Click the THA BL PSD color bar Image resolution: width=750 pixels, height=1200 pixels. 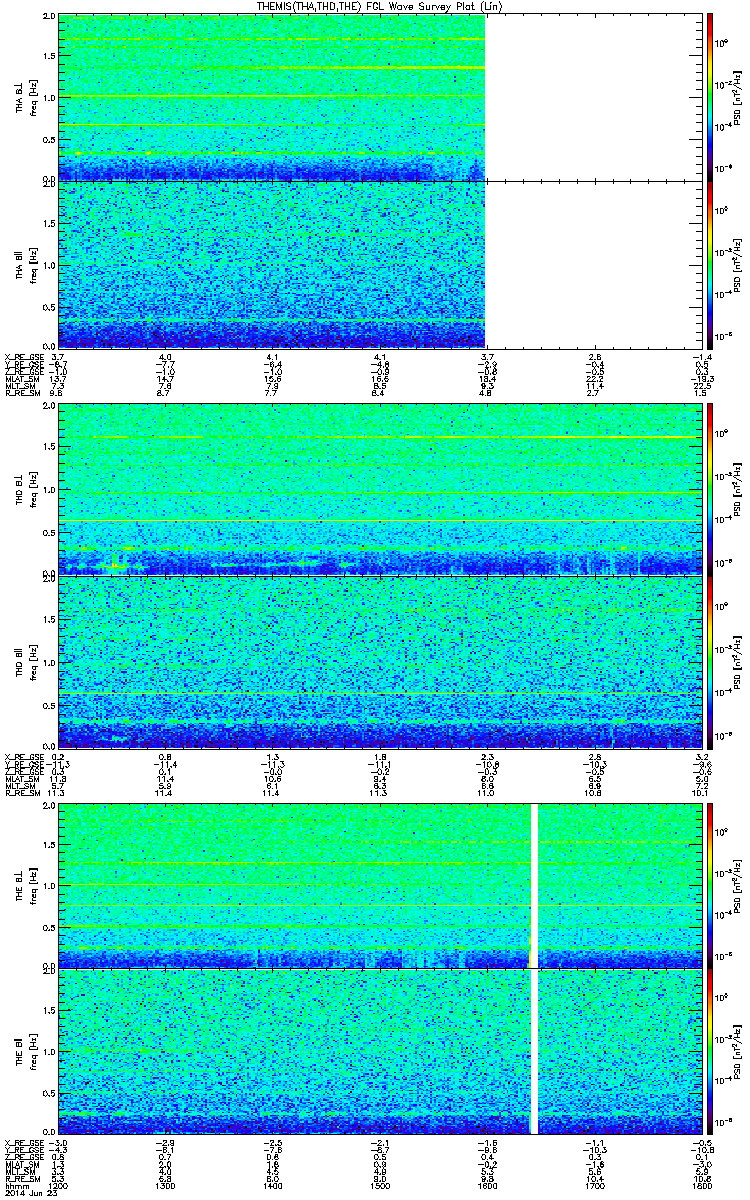710,98
